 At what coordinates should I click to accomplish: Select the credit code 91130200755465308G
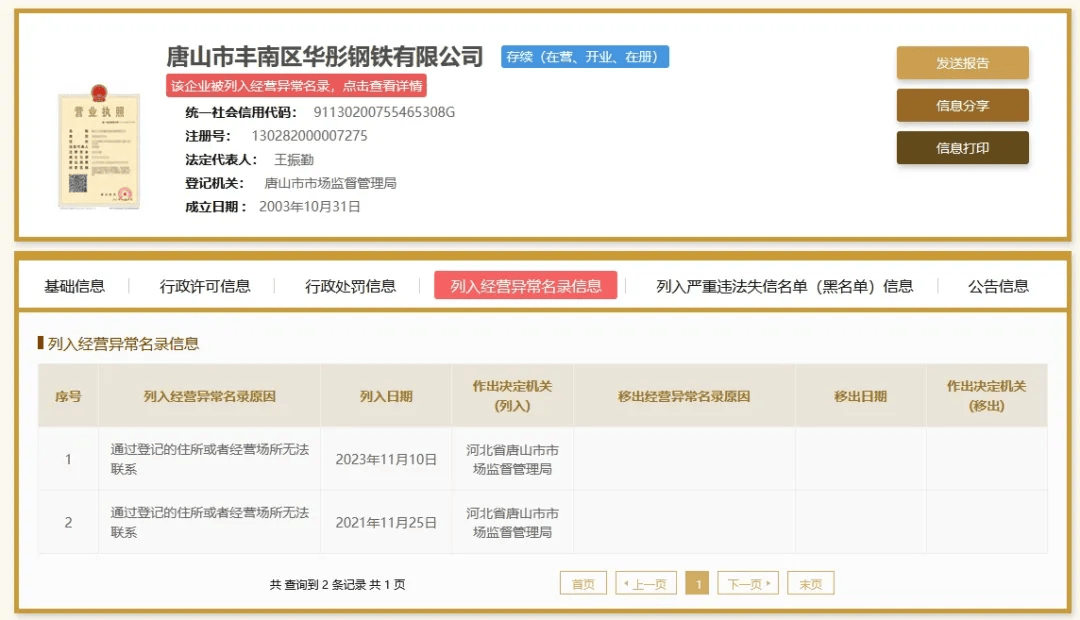[x=384, y=112]
